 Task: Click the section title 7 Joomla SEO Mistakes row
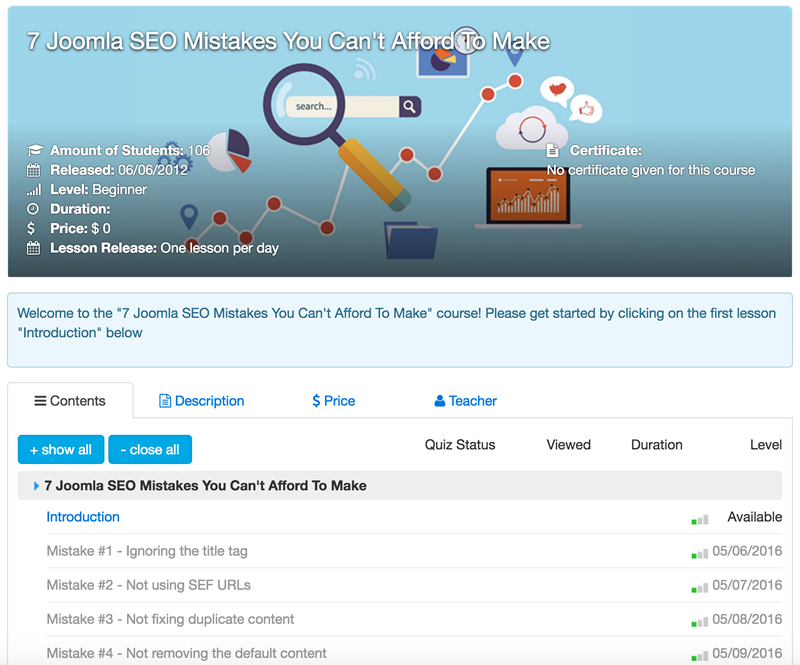[x=400, y=486]
